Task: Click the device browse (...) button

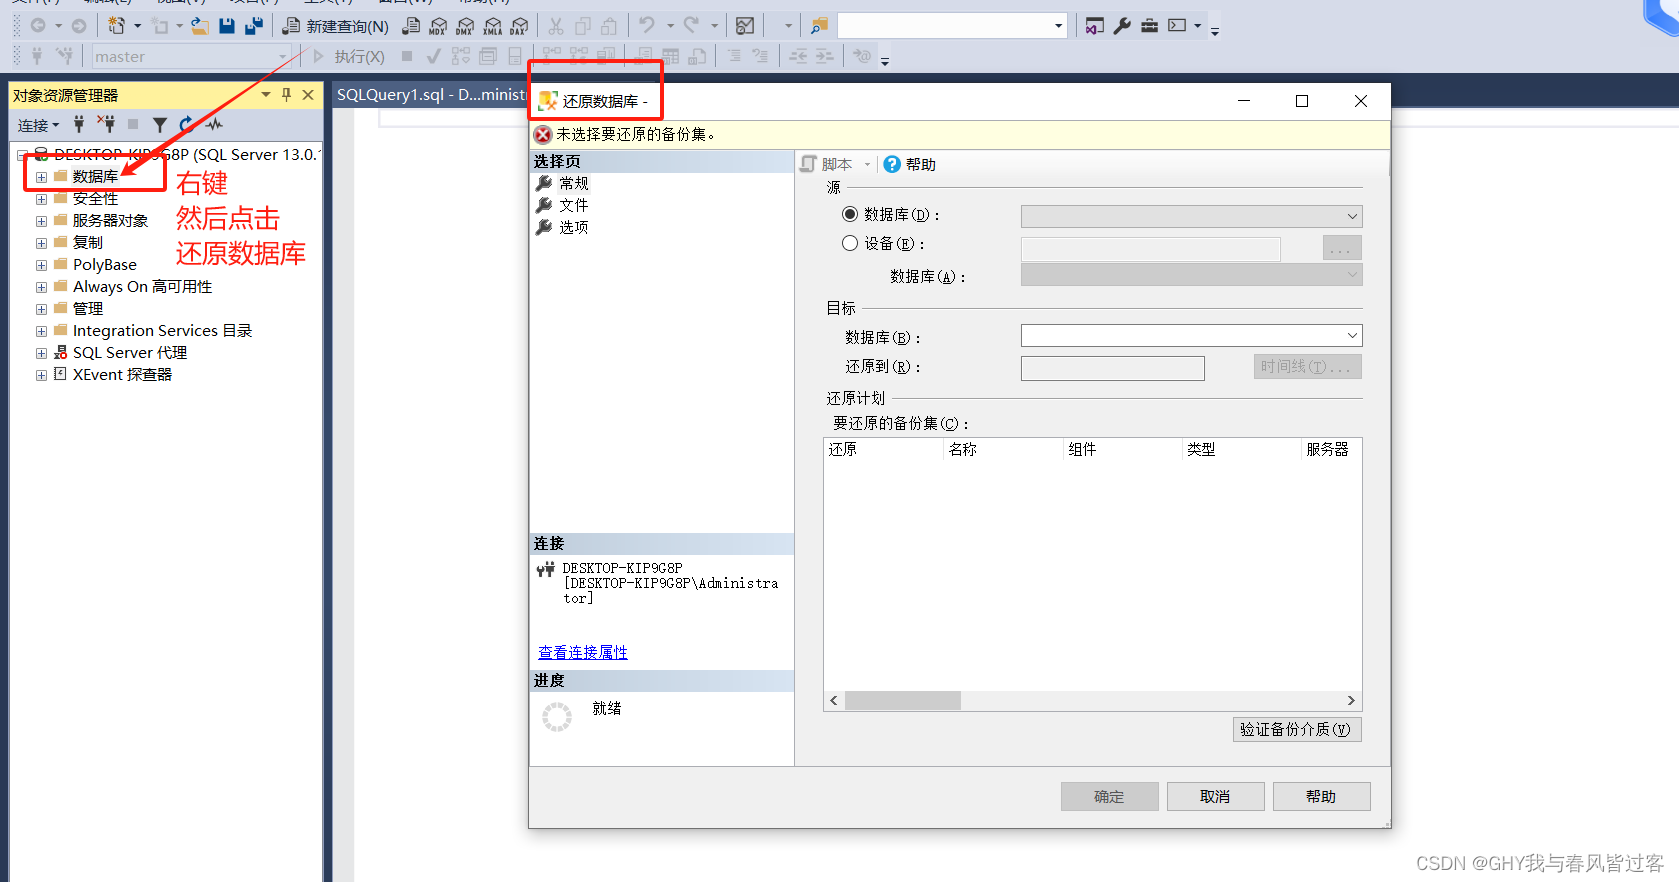Action: (1341, 248)
